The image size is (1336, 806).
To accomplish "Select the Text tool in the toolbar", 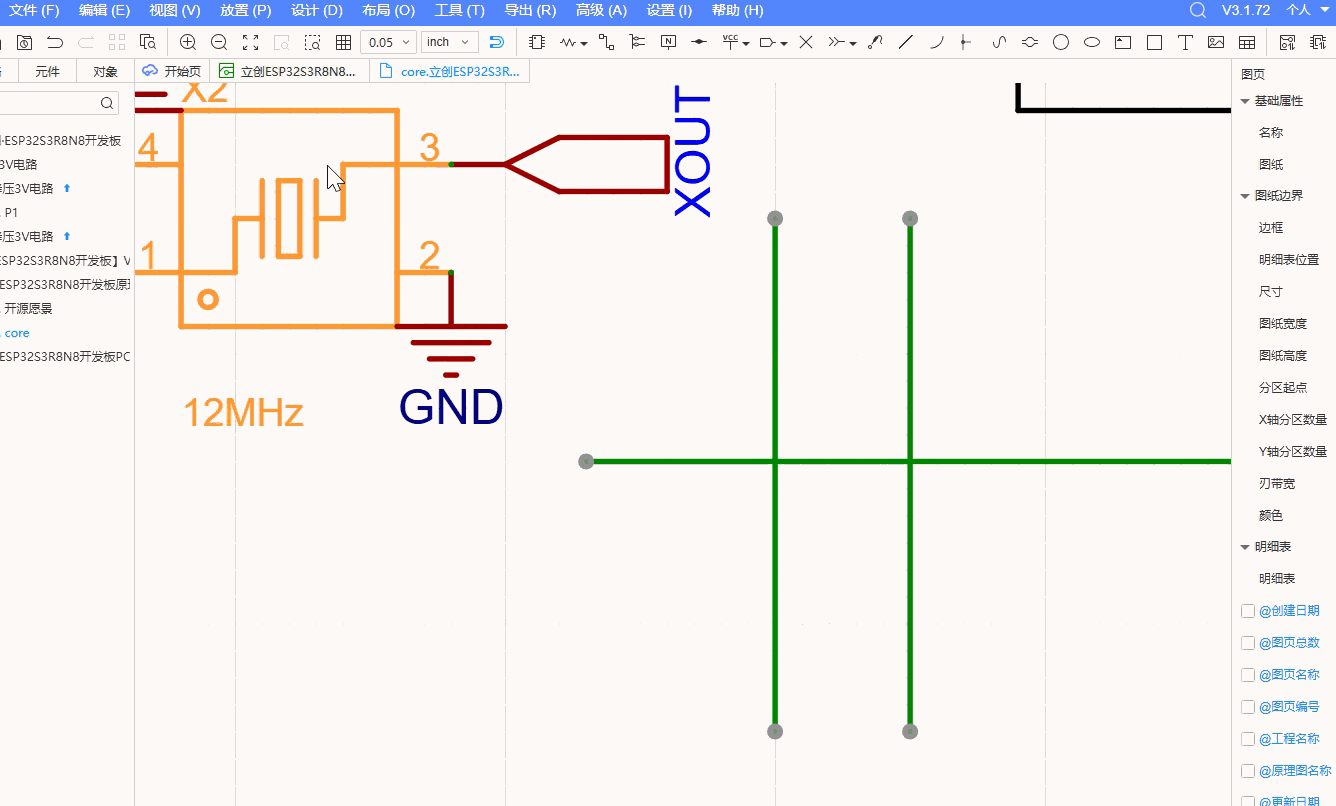I will coord(1185,42).
